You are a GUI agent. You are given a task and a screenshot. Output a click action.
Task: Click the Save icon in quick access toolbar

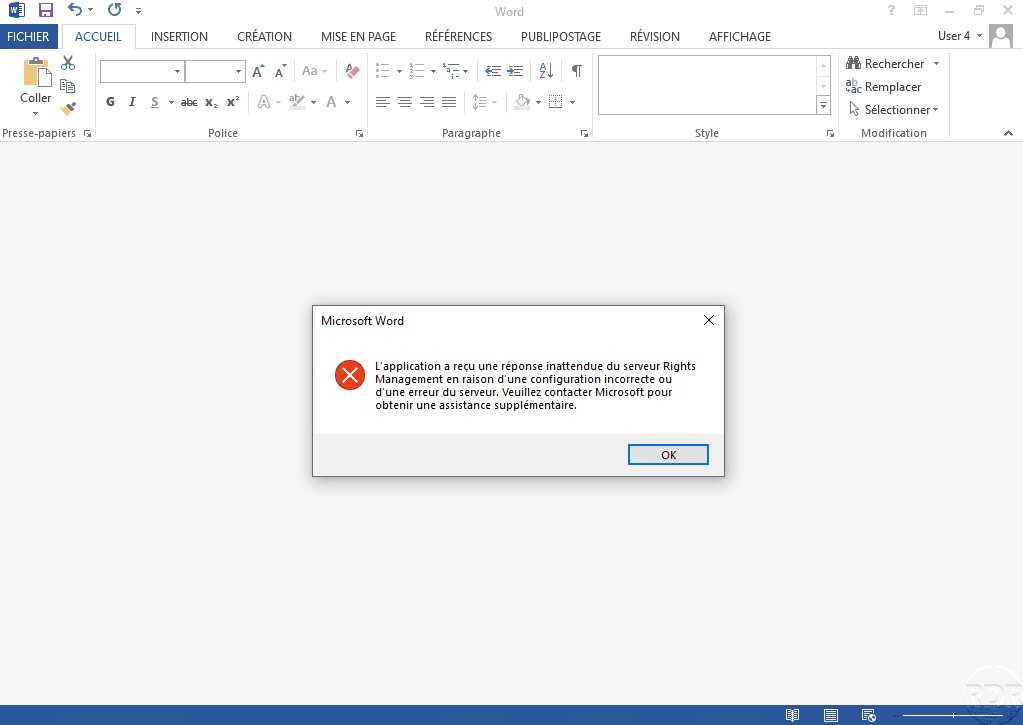point(46,10)
